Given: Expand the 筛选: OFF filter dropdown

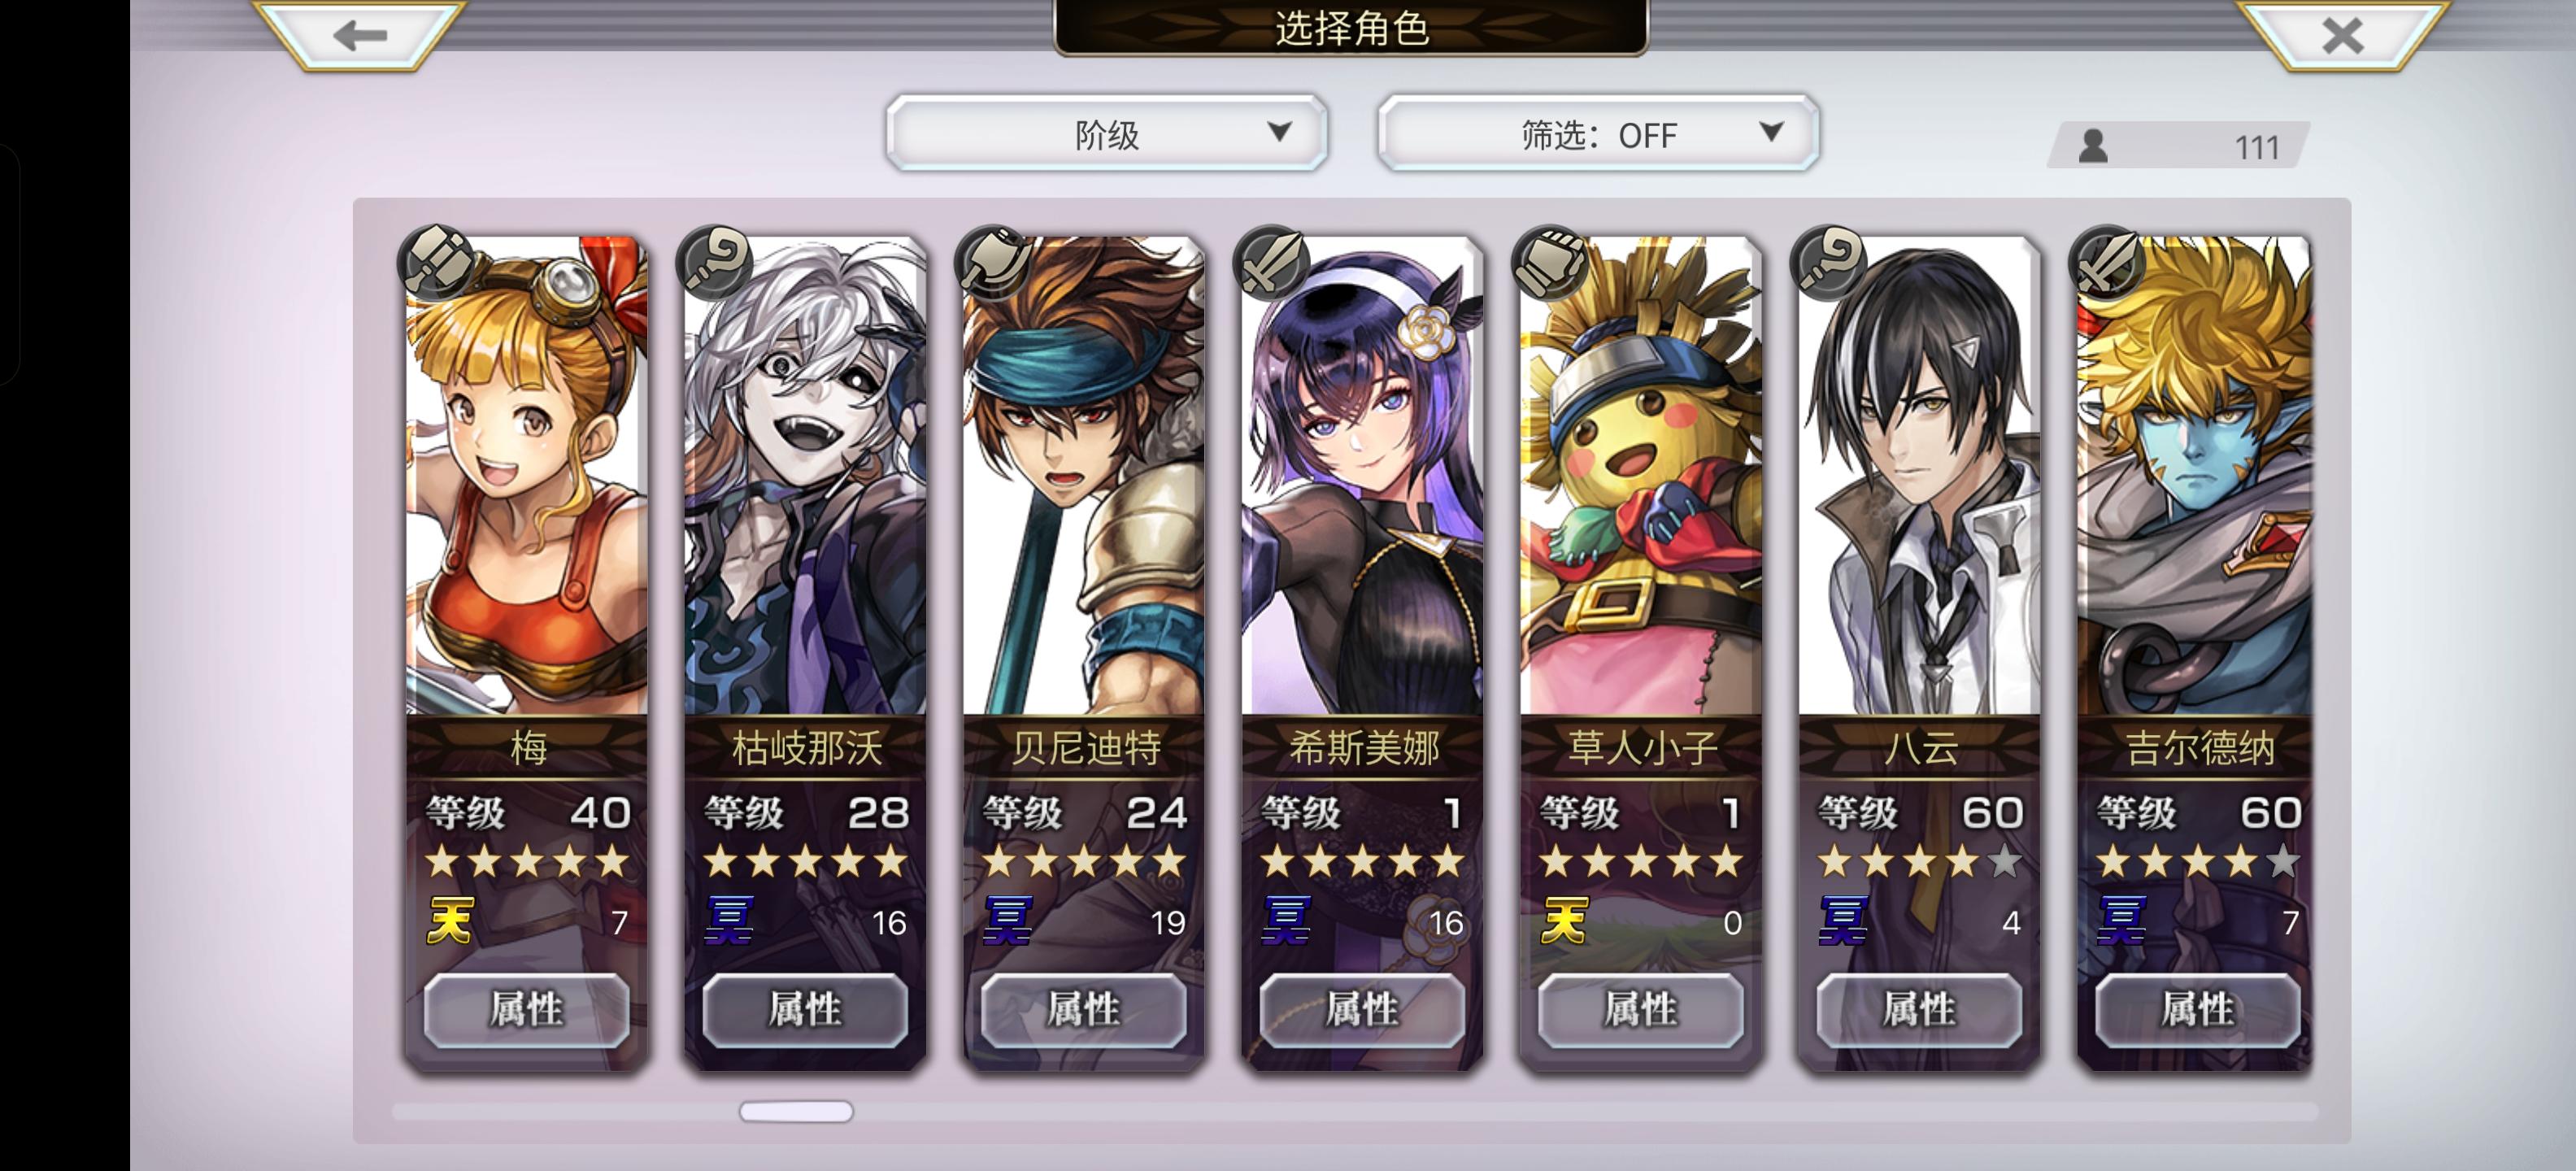Looking at the screenshot, I should click(x=1598, y=133).
